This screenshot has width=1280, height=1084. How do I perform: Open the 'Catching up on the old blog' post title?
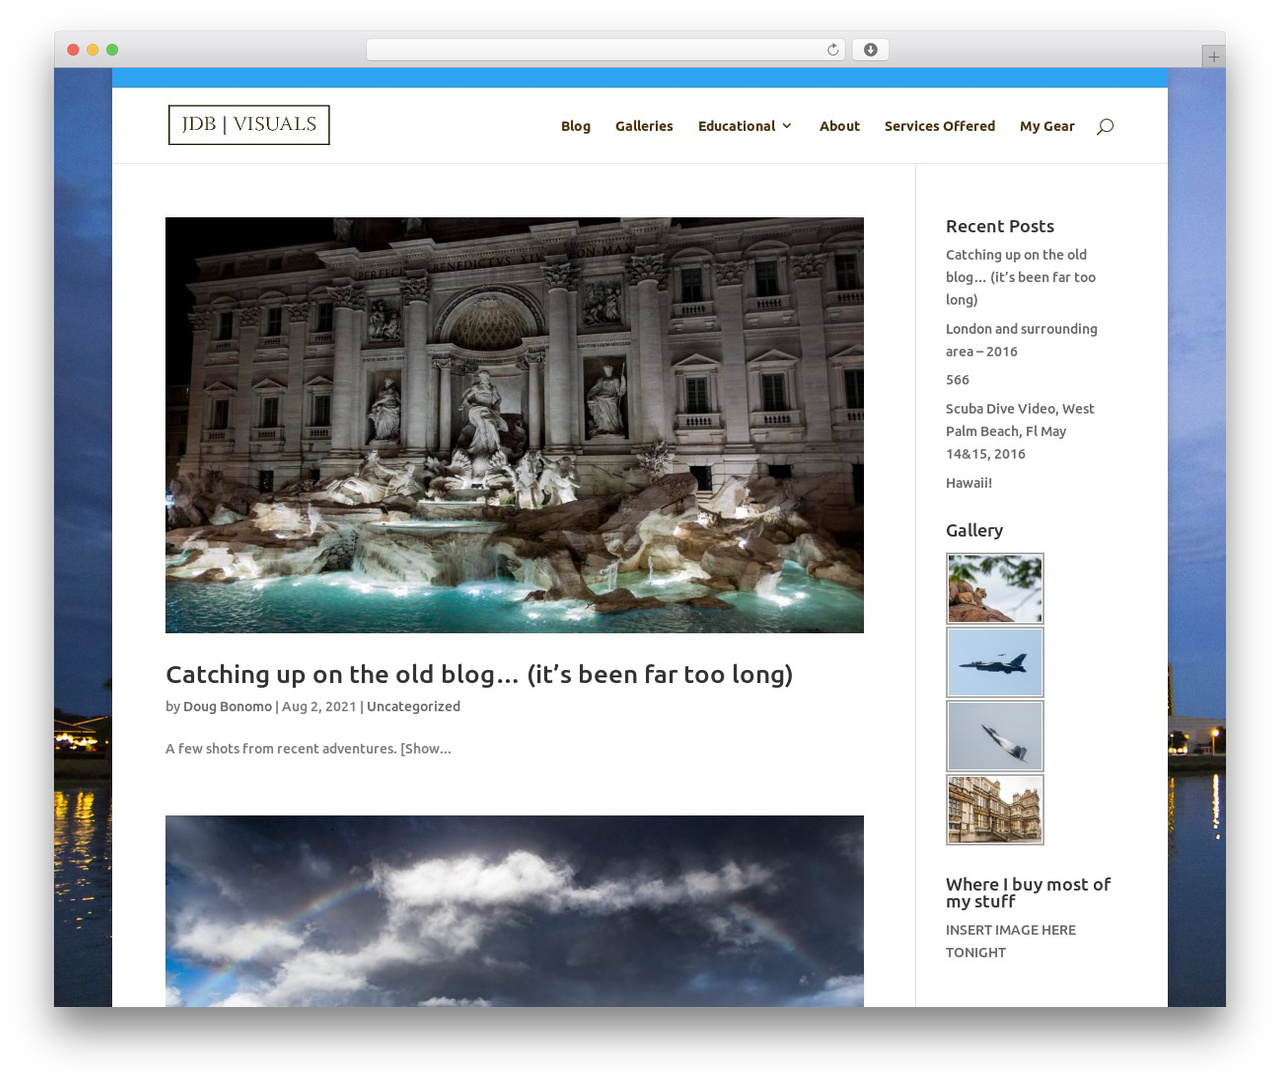point(479,674)
